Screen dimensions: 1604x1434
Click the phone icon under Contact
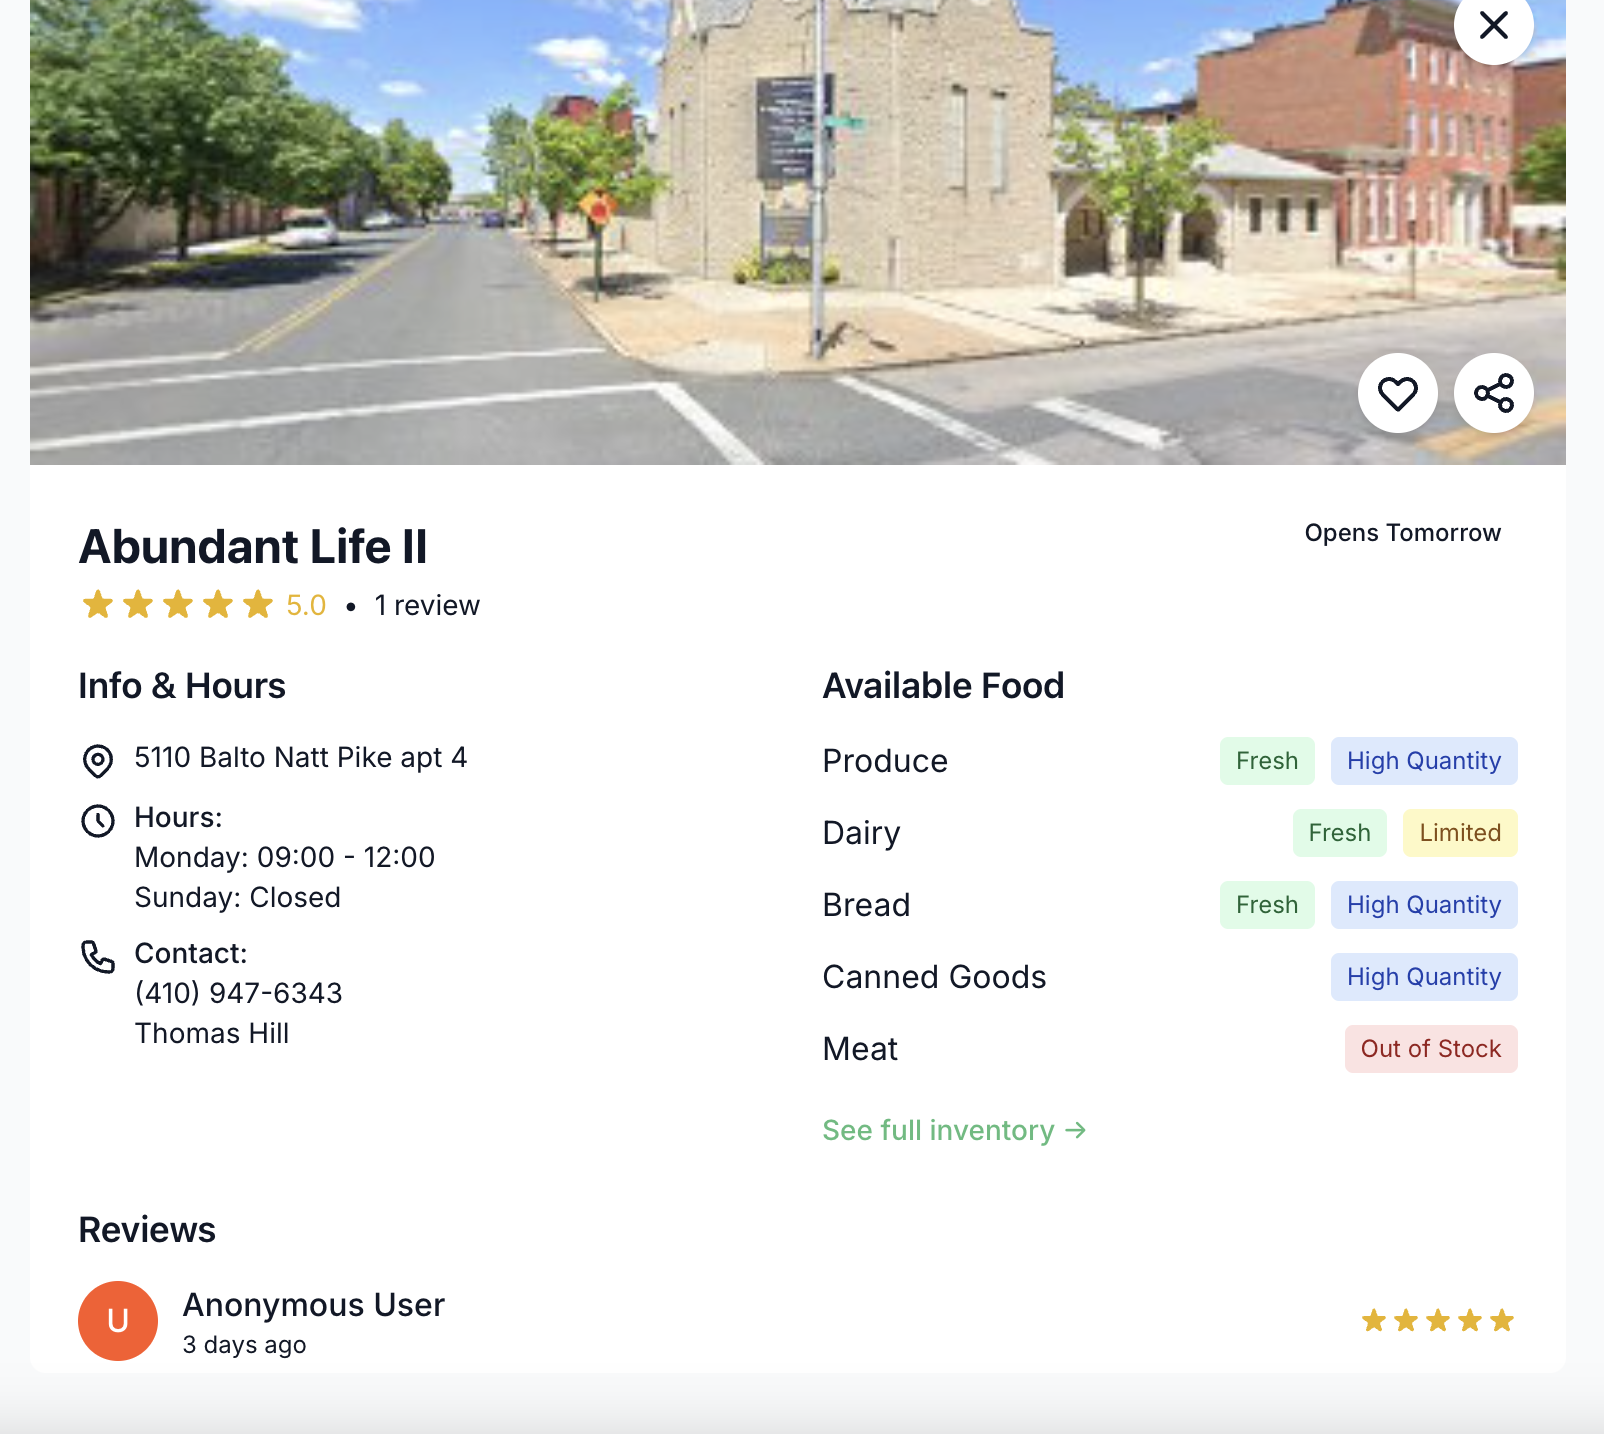97,958
